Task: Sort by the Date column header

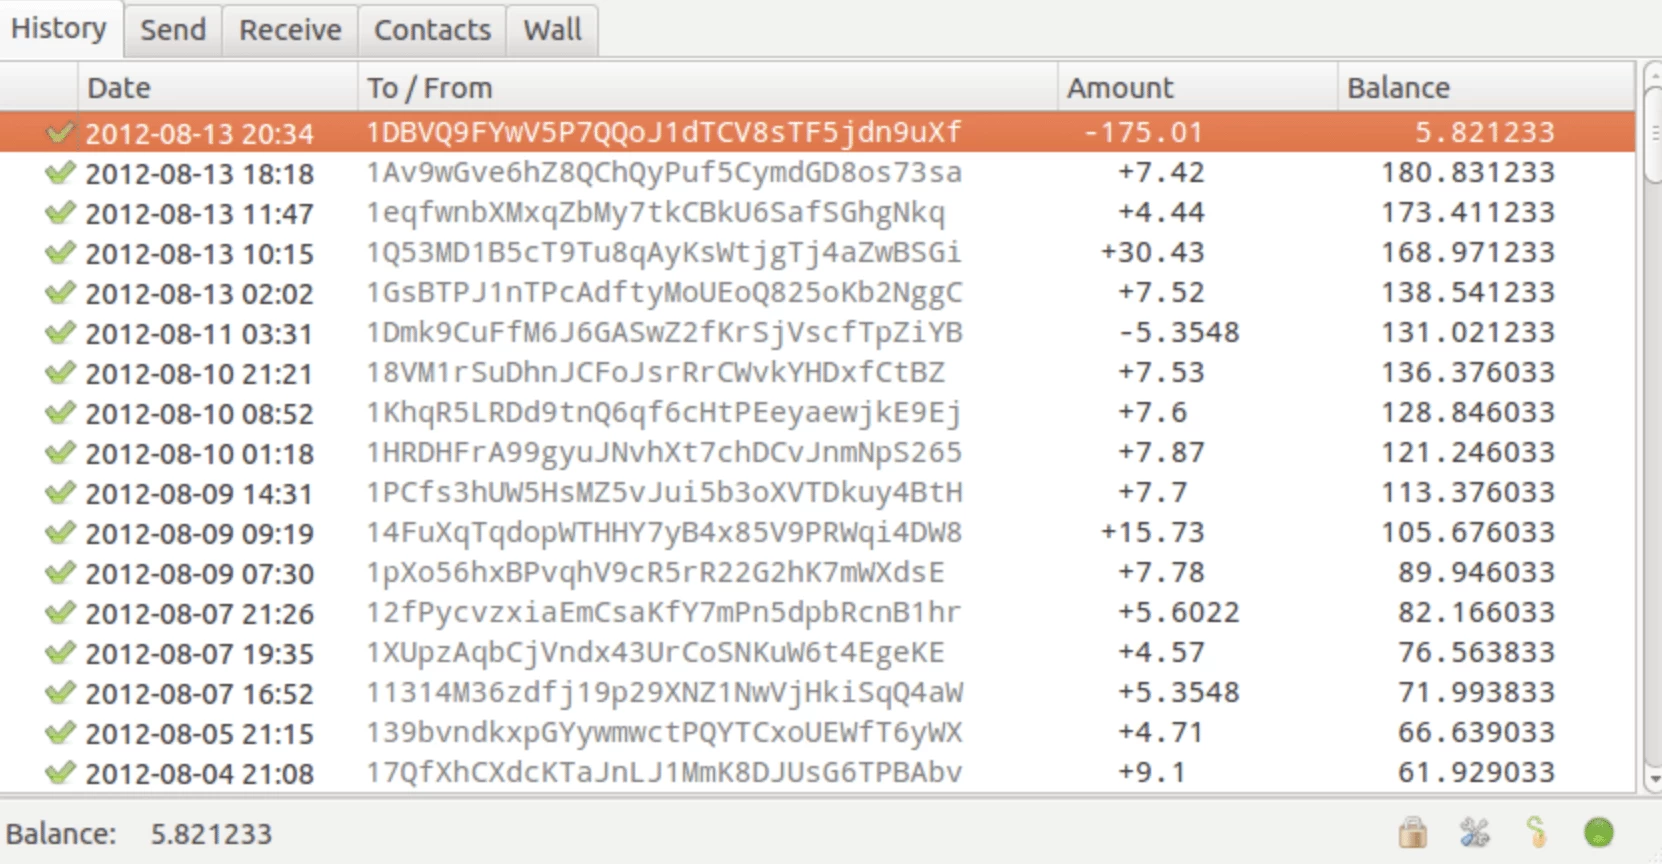Action: click(217, 88)
